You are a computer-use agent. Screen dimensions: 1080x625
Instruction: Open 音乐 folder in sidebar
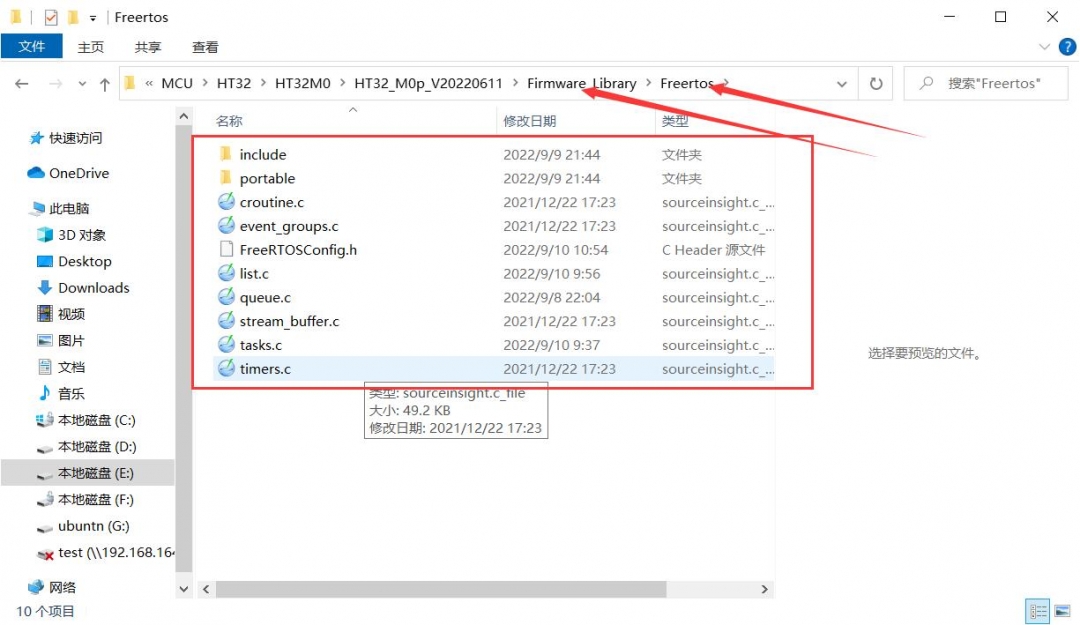coord(61,393)
